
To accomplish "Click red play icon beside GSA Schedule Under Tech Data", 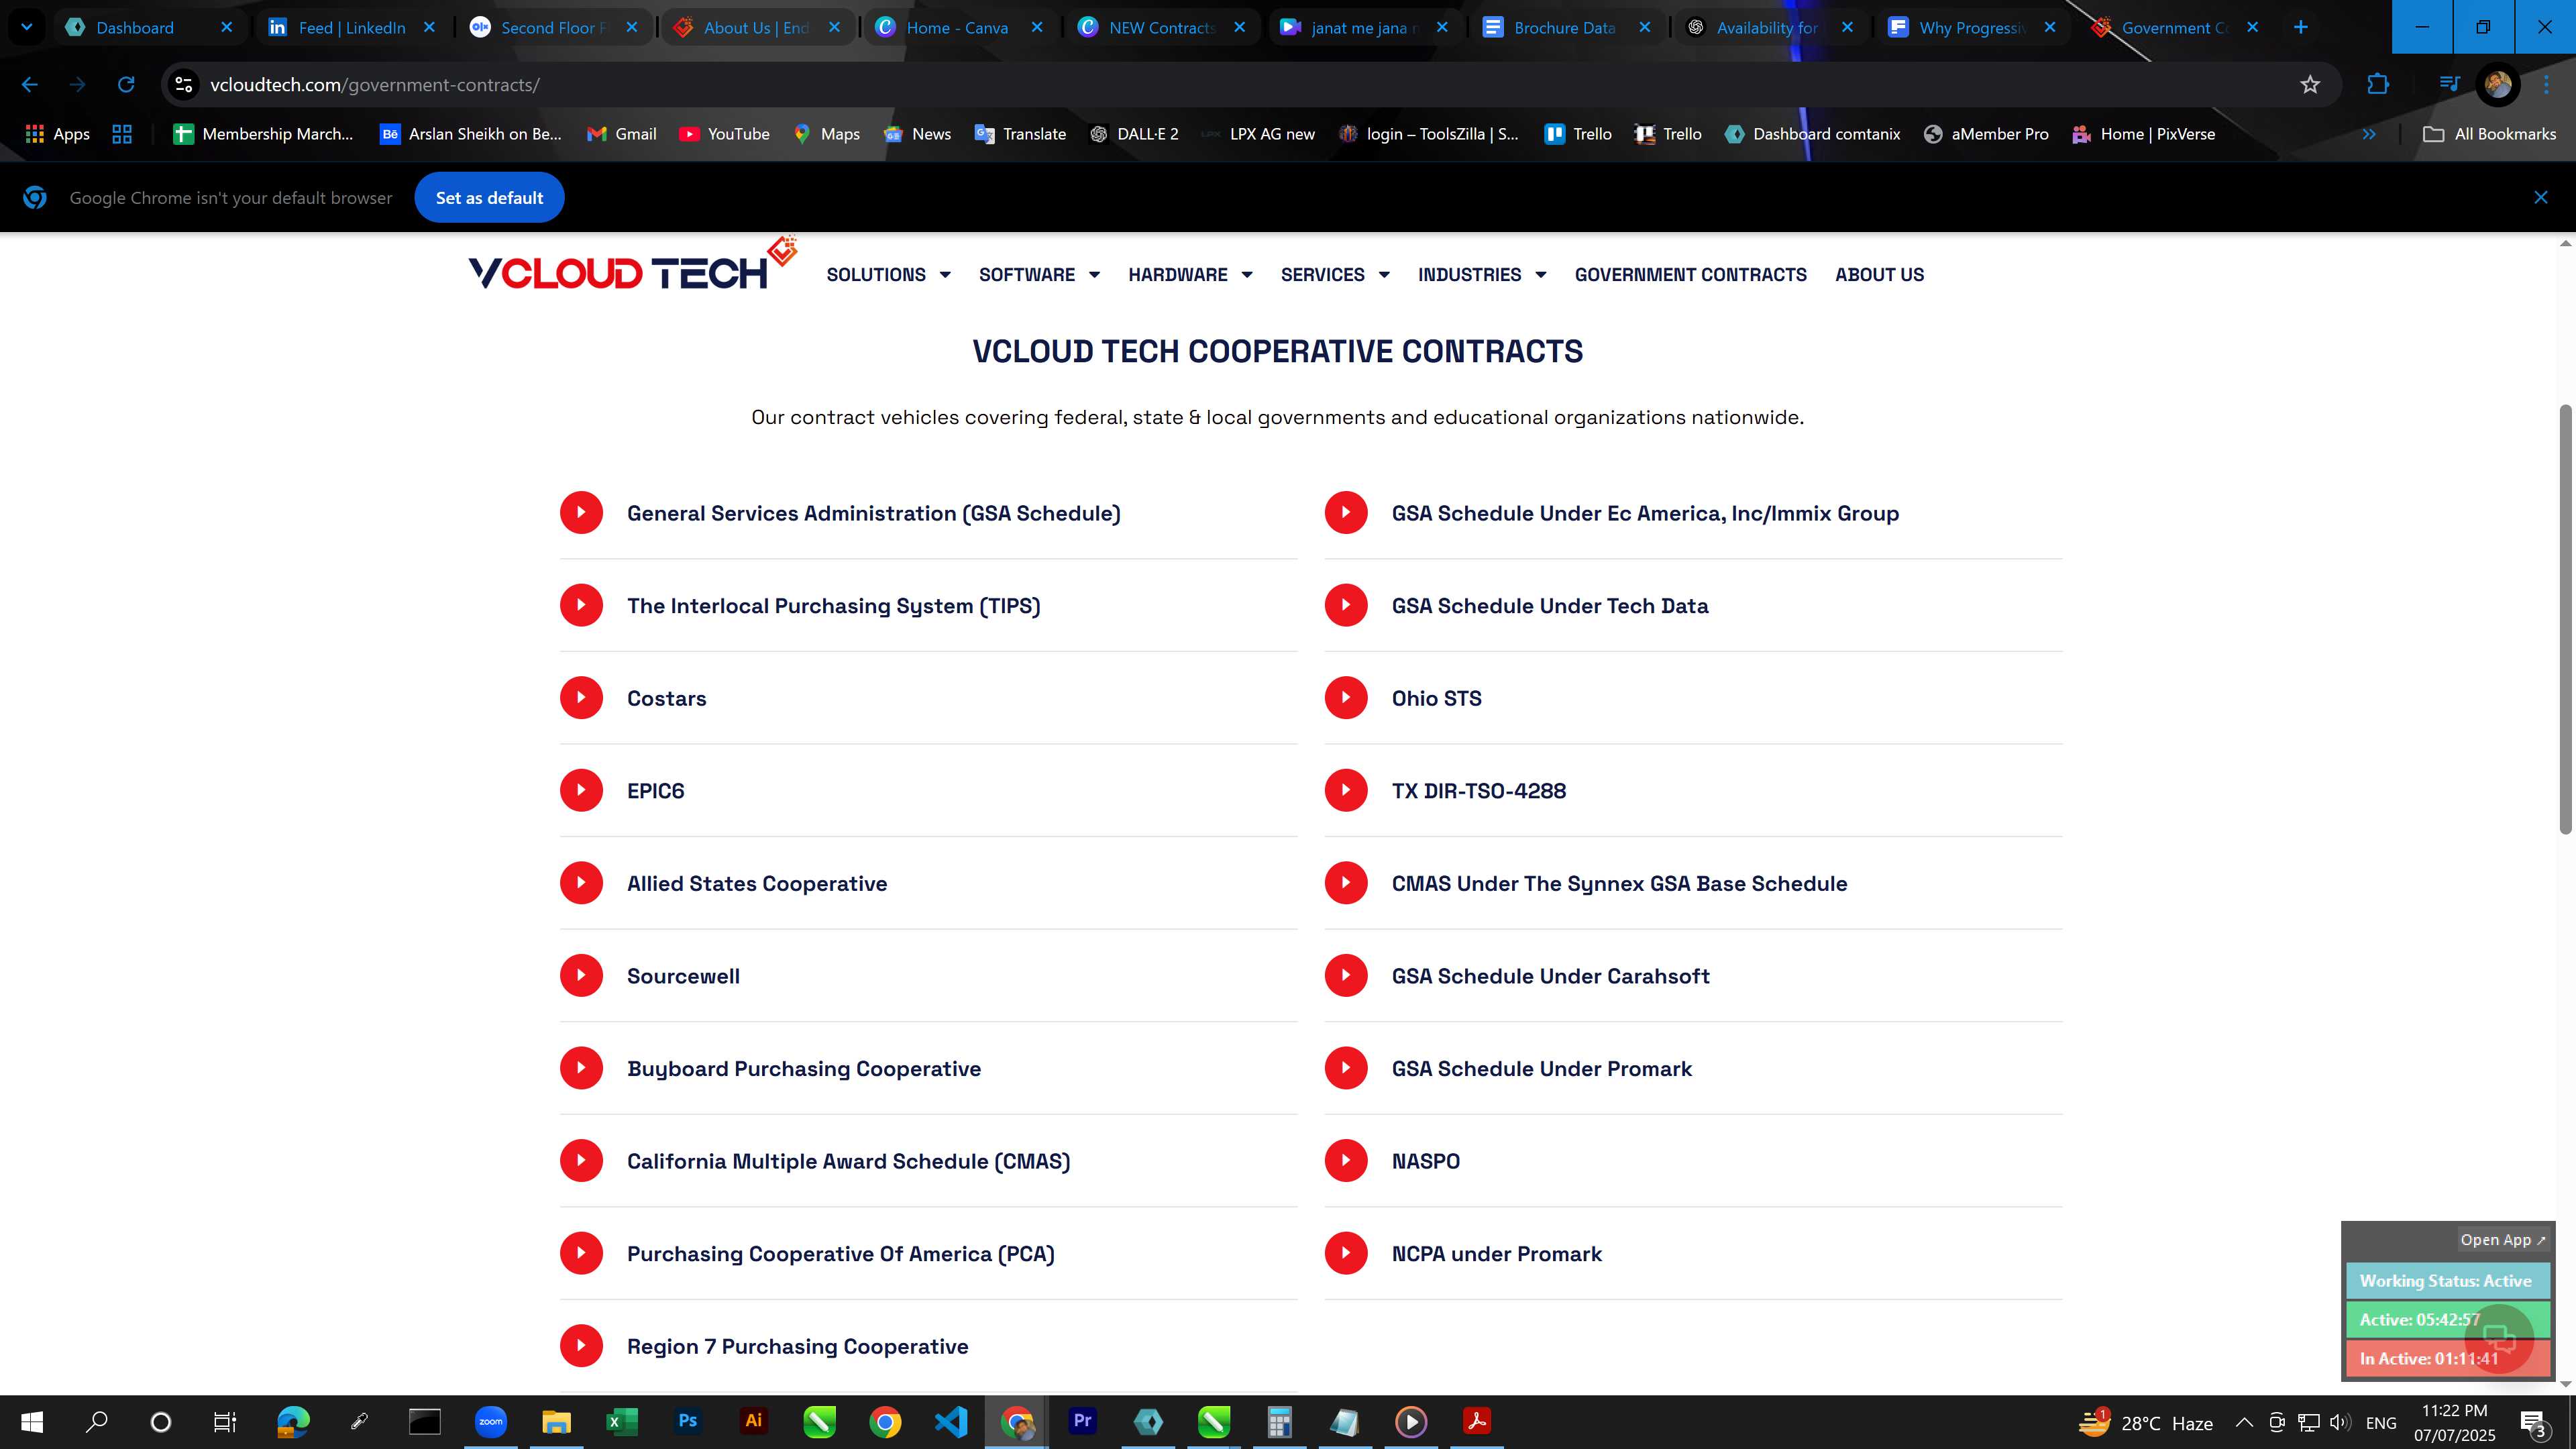I will point(1346,605).
